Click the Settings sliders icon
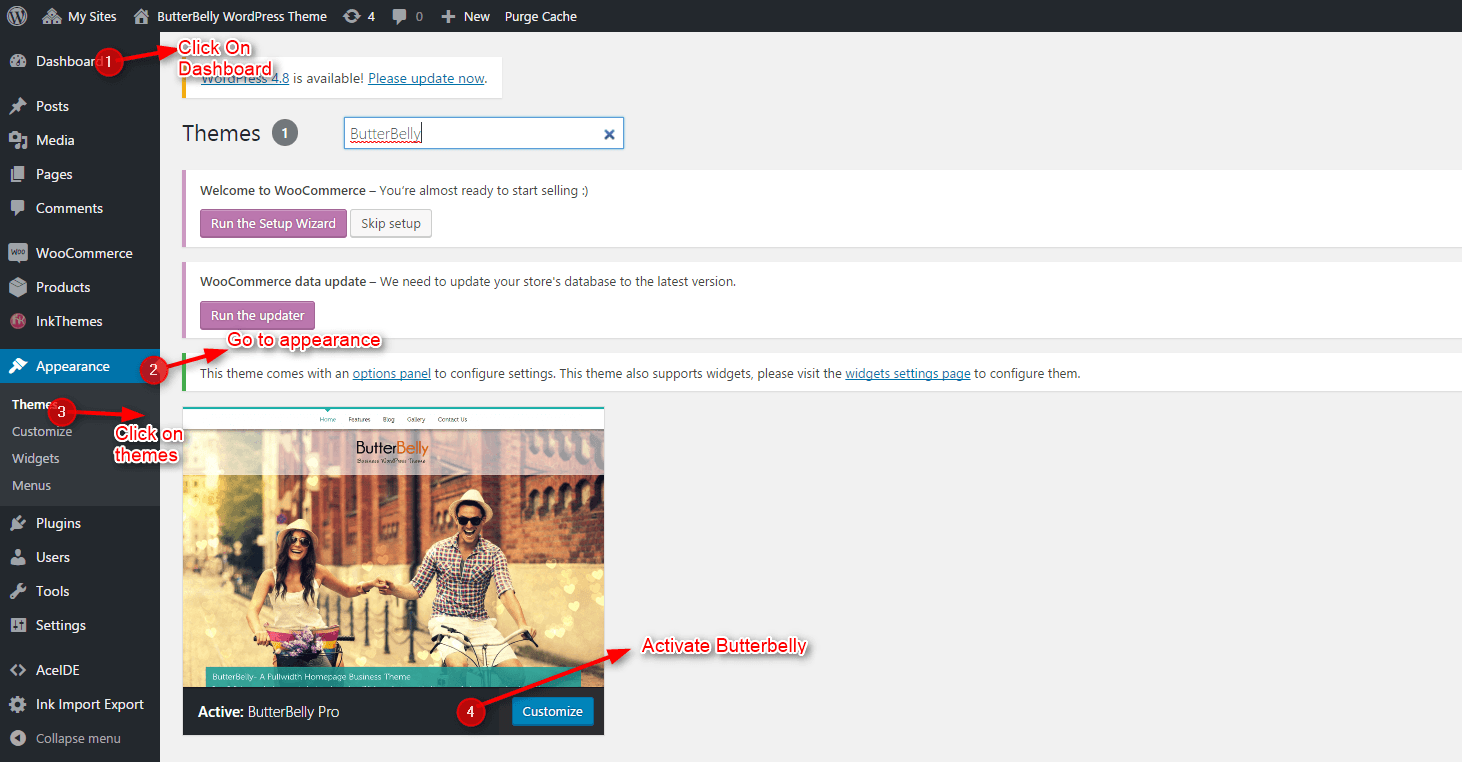Screen dimensions: 1462x762 click(18, 625)
